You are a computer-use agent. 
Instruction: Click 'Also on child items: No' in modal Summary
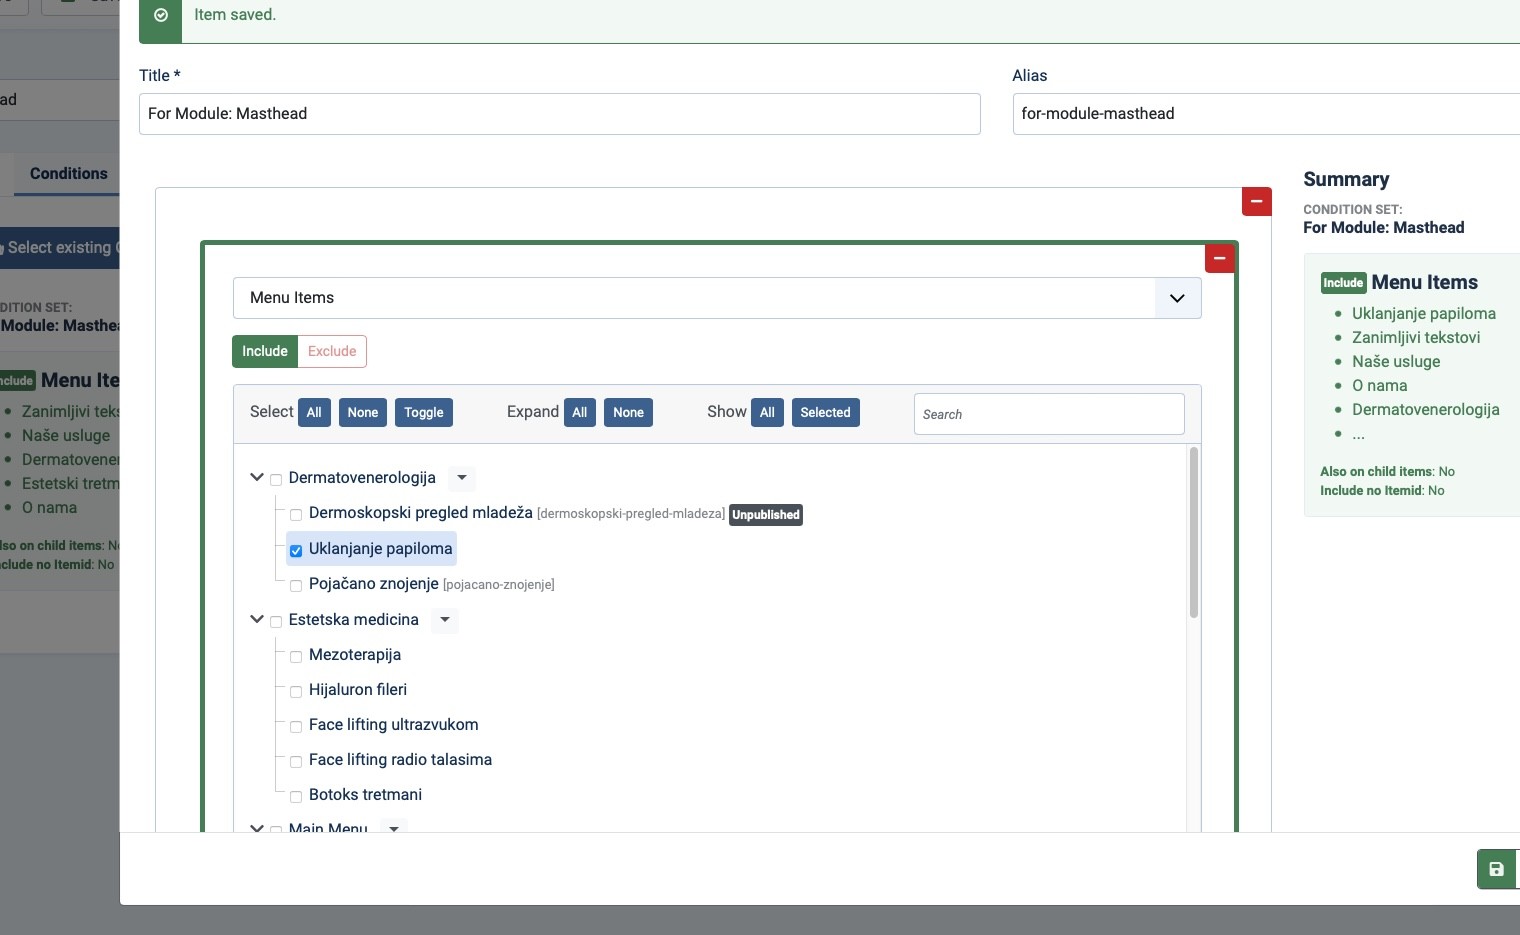click(1387, 472)
